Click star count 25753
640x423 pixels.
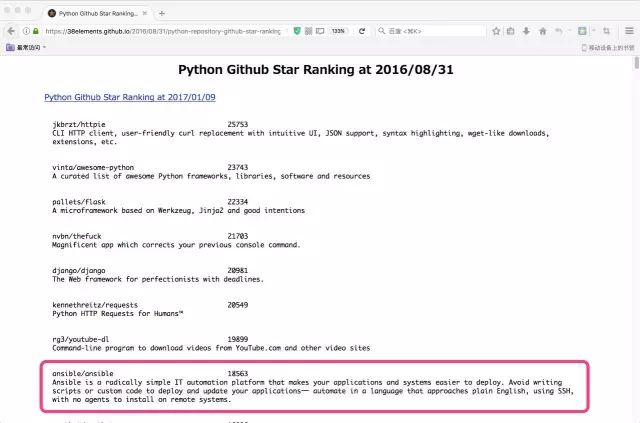(238, 125)
